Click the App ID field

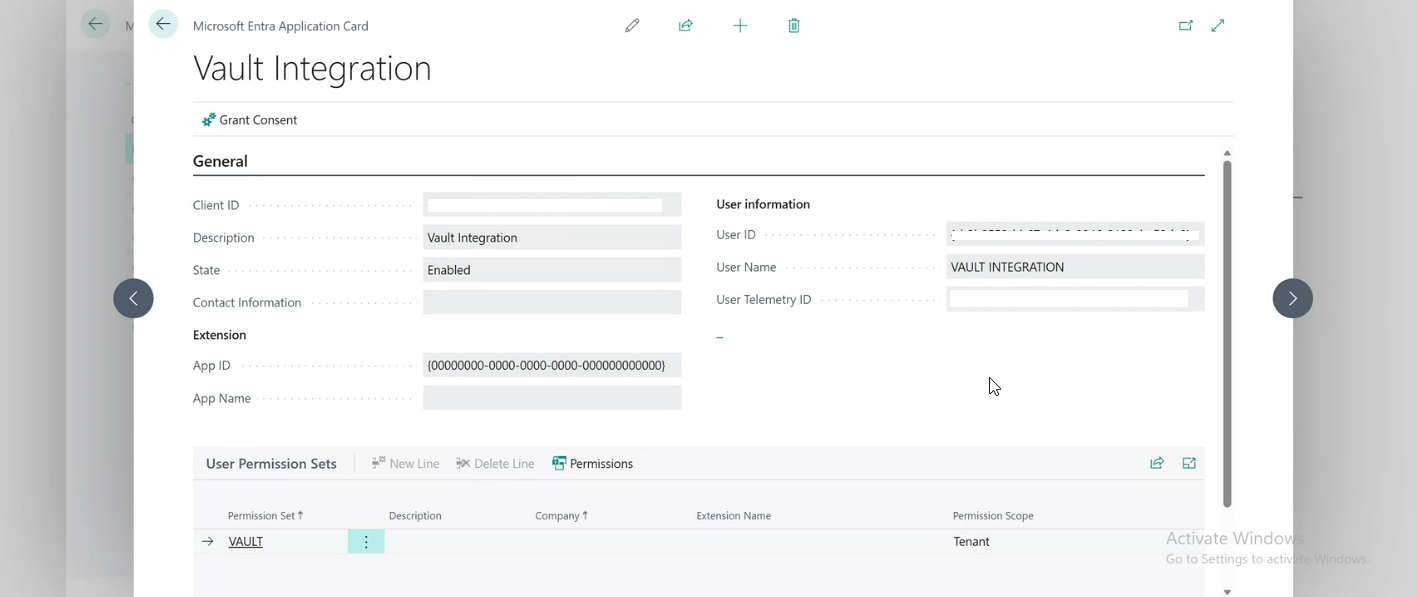(552, 365)
